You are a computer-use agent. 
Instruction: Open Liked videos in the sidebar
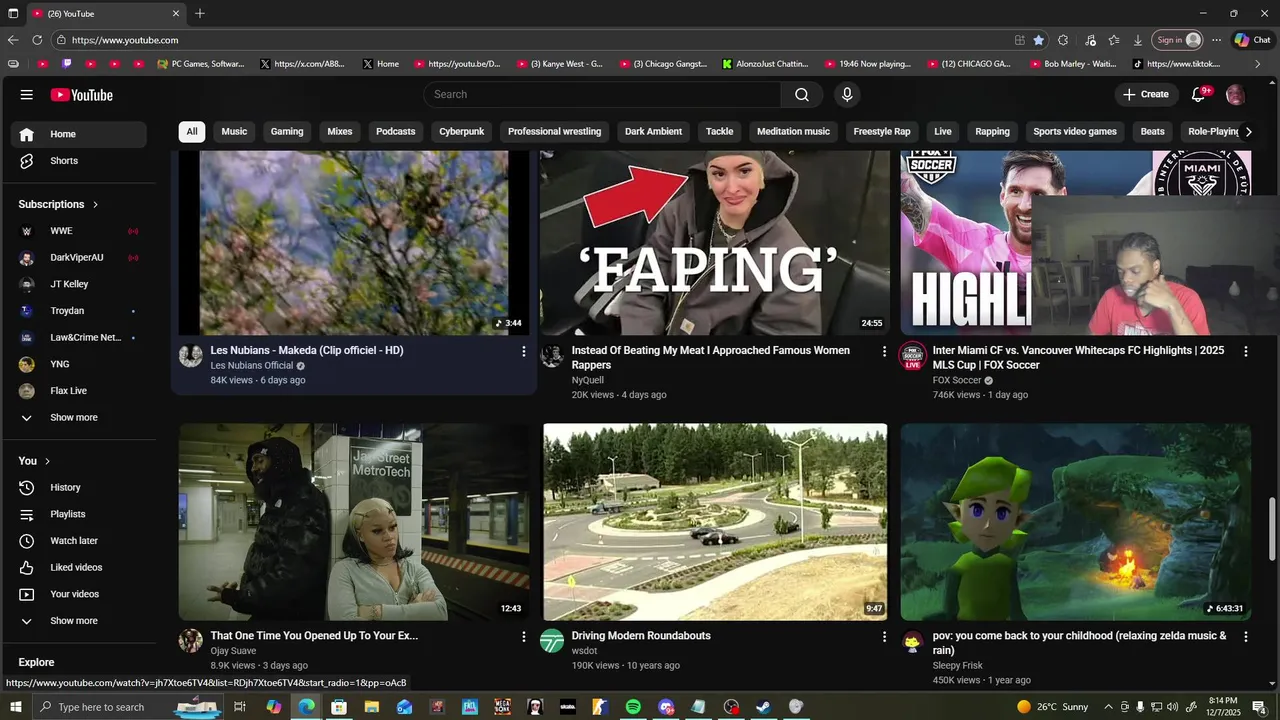point(75,567)
